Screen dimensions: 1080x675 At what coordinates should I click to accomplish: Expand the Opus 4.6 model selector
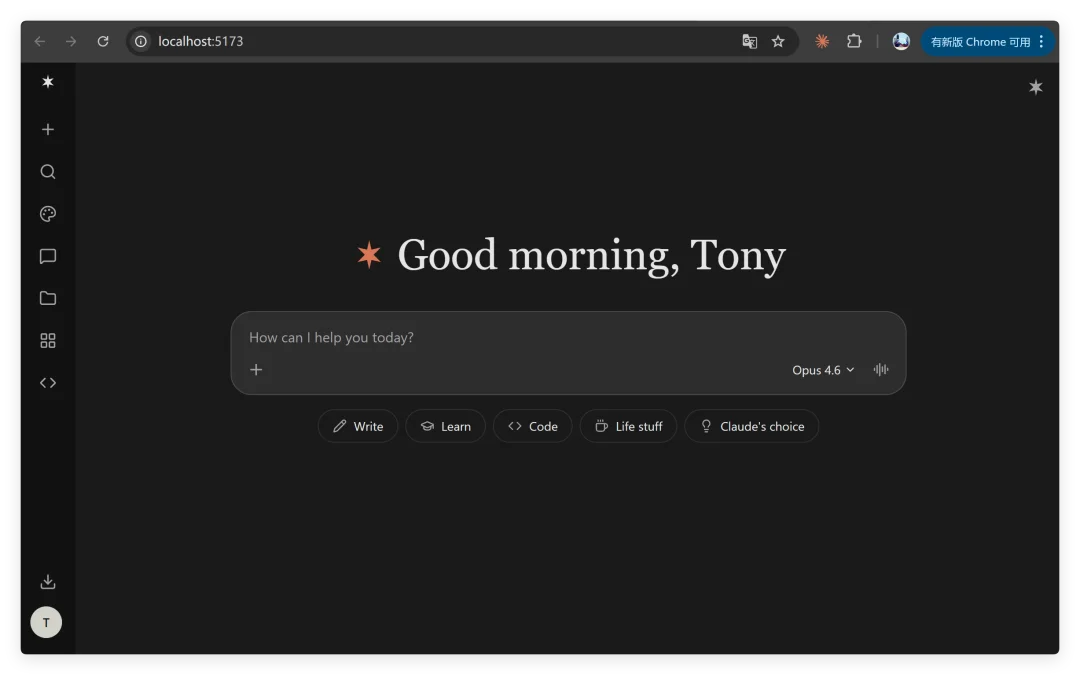pos(823,370)
